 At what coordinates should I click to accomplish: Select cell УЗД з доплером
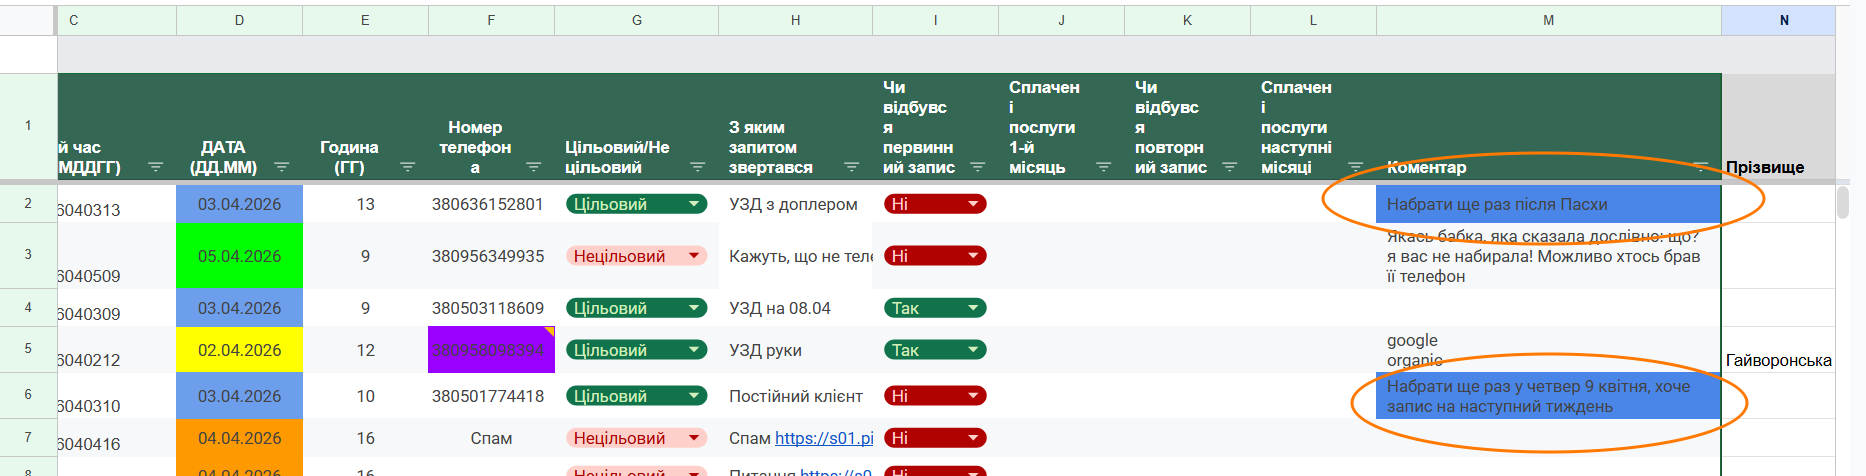795,204
